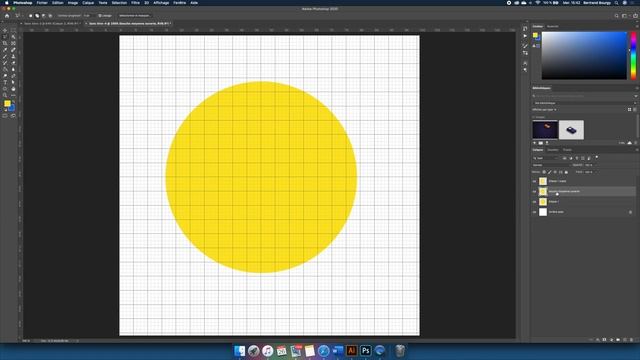Viewport: 640px width, 360px height.
Task: Select the Clone Stamp tool
Action: (x=13, y=57)
